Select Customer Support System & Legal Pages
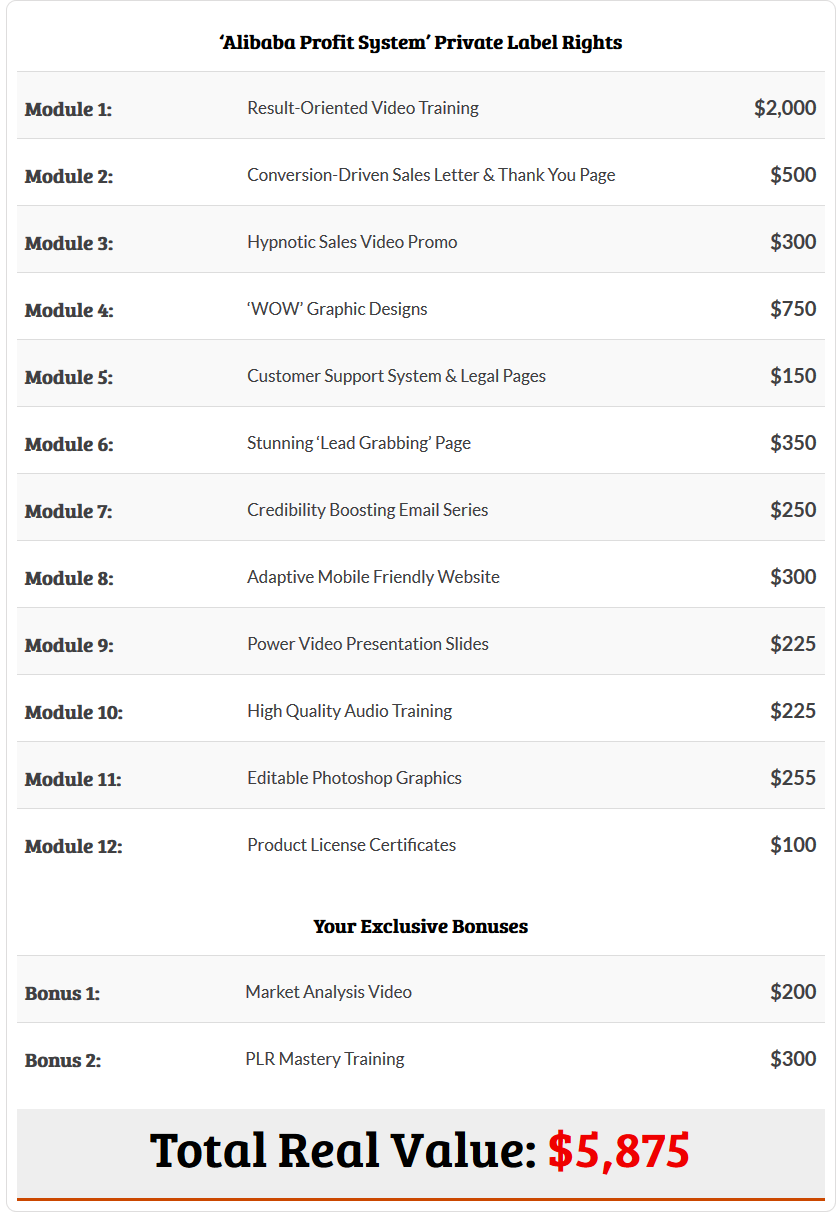This screenshot has width=840, height=1218. (396, 376)
